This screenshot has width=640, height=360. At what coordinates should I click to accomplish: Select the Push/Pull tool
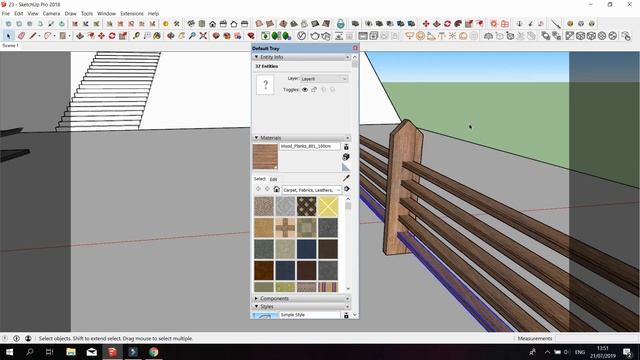click(80, 36)
